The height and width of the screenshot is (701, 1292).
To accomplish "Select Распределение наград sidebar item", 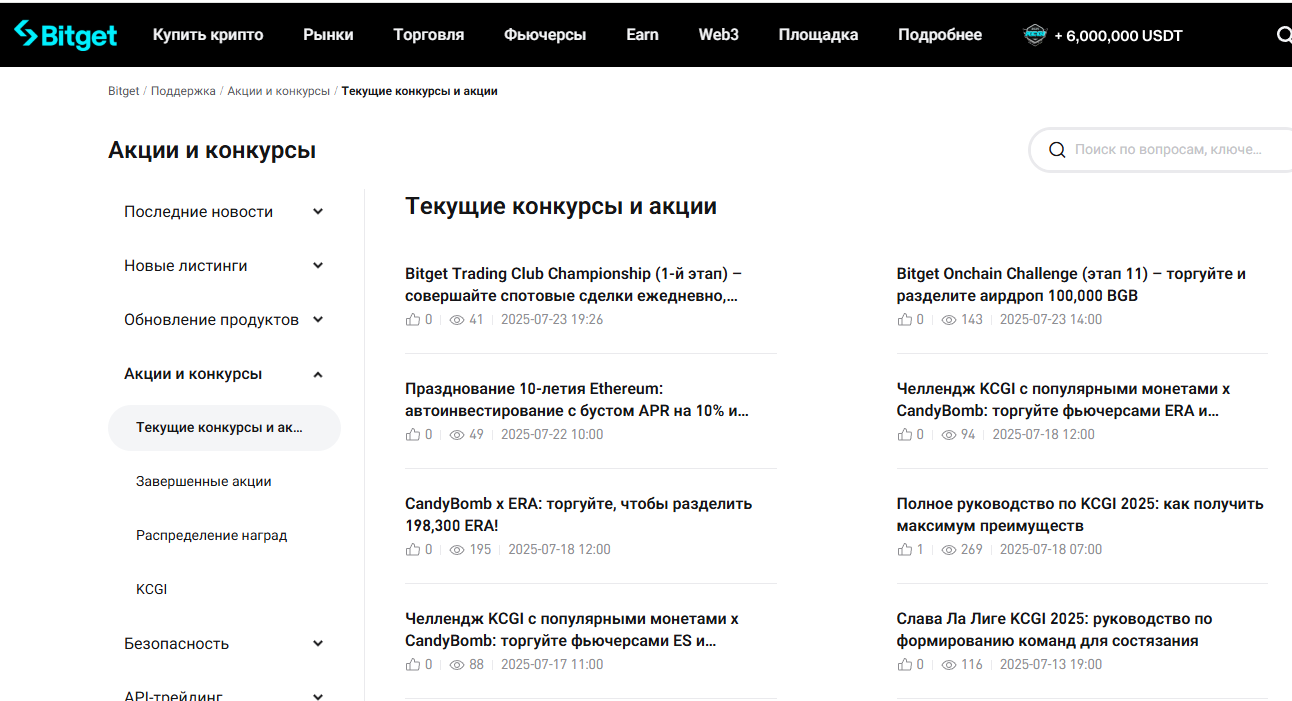I will coord(212,535).
